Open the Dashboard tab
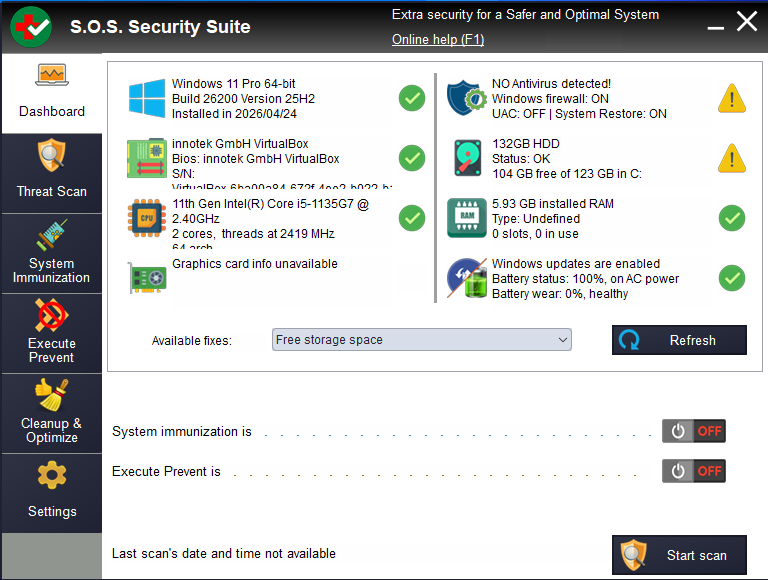 click(51, 93)
